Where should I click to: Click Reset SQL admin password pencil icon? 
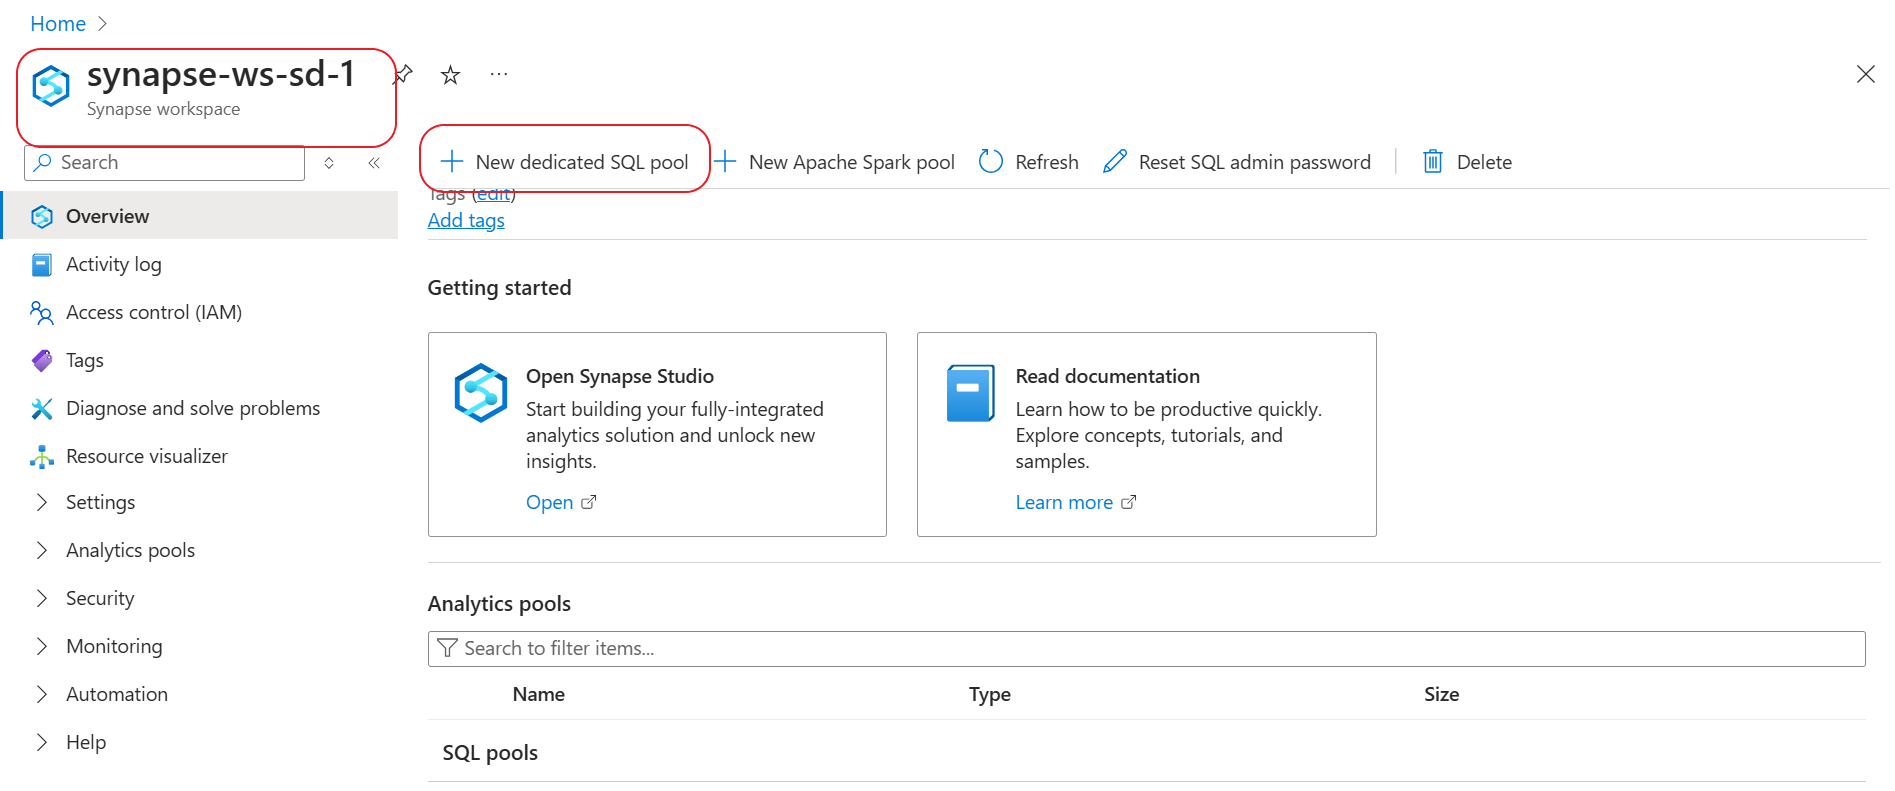click(x=1115, y=162)
